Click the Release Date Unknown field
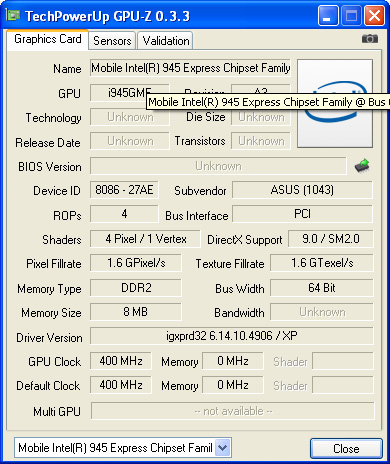Image resolution: width=390 pixels, height=464 pixels. (130, 141)
